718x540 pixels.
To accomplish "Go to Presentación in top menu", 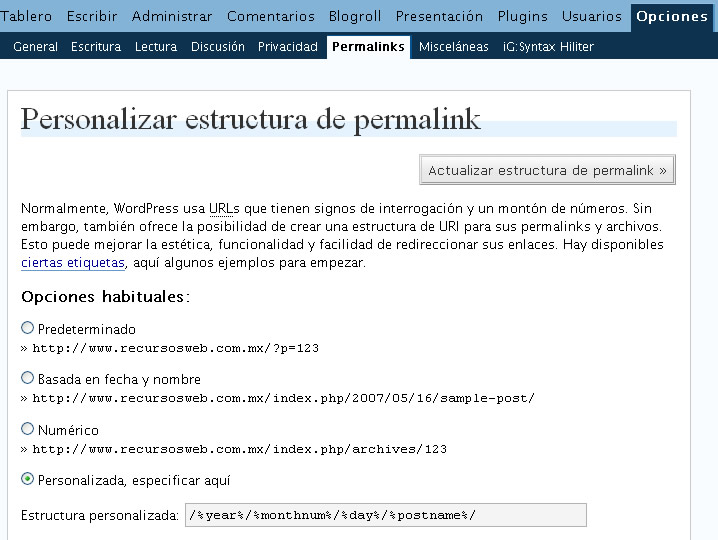I will click(x=439, y=16).
